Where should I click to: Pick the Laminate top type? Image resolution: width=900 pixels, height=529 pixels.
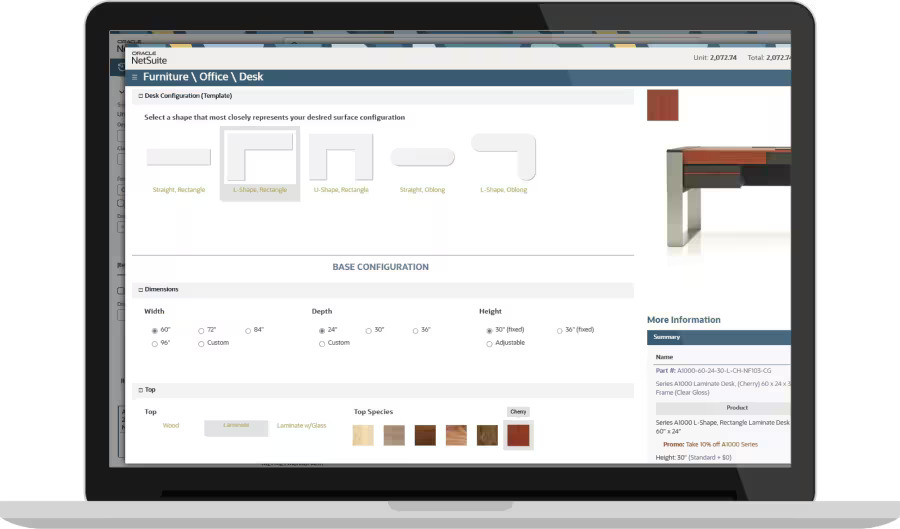[236, 428]
